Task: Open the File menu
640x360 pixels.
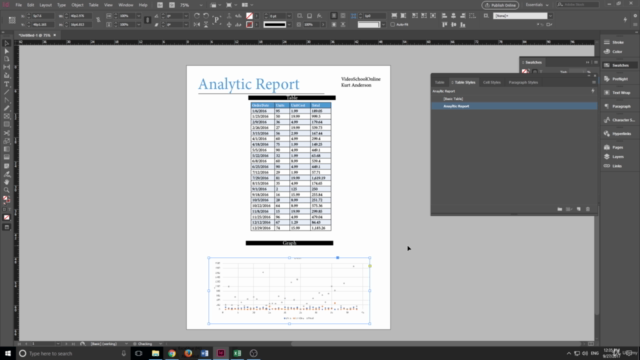Action: 18,5
